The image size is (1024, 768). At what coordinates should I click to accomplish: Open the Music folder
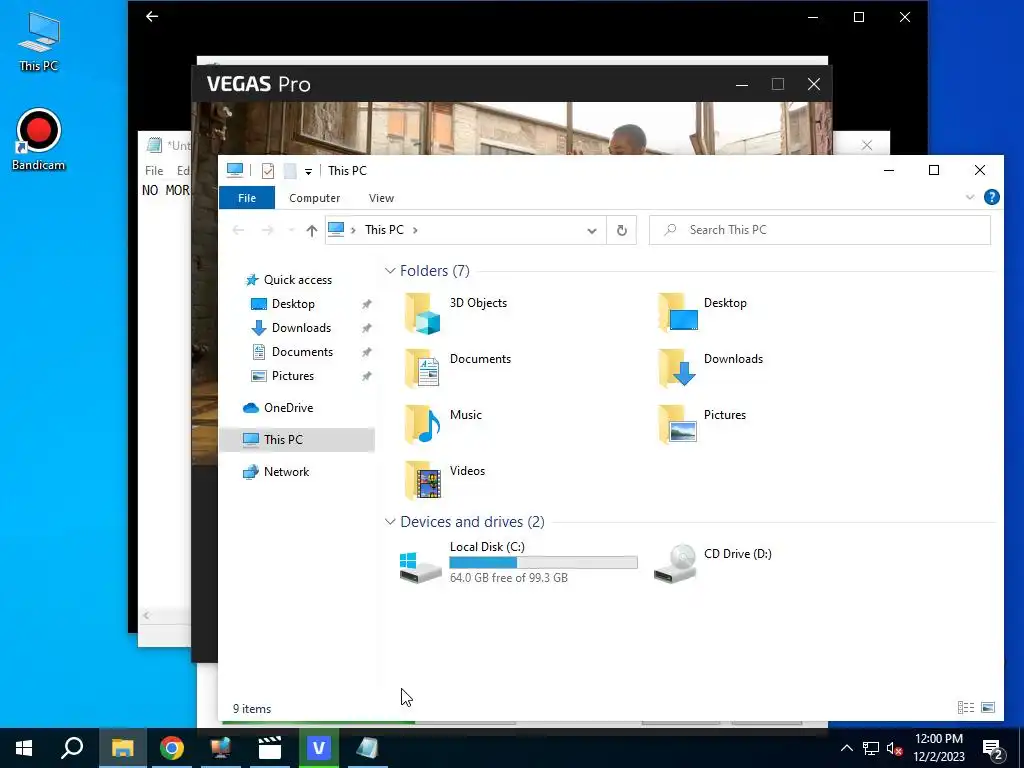443,424
